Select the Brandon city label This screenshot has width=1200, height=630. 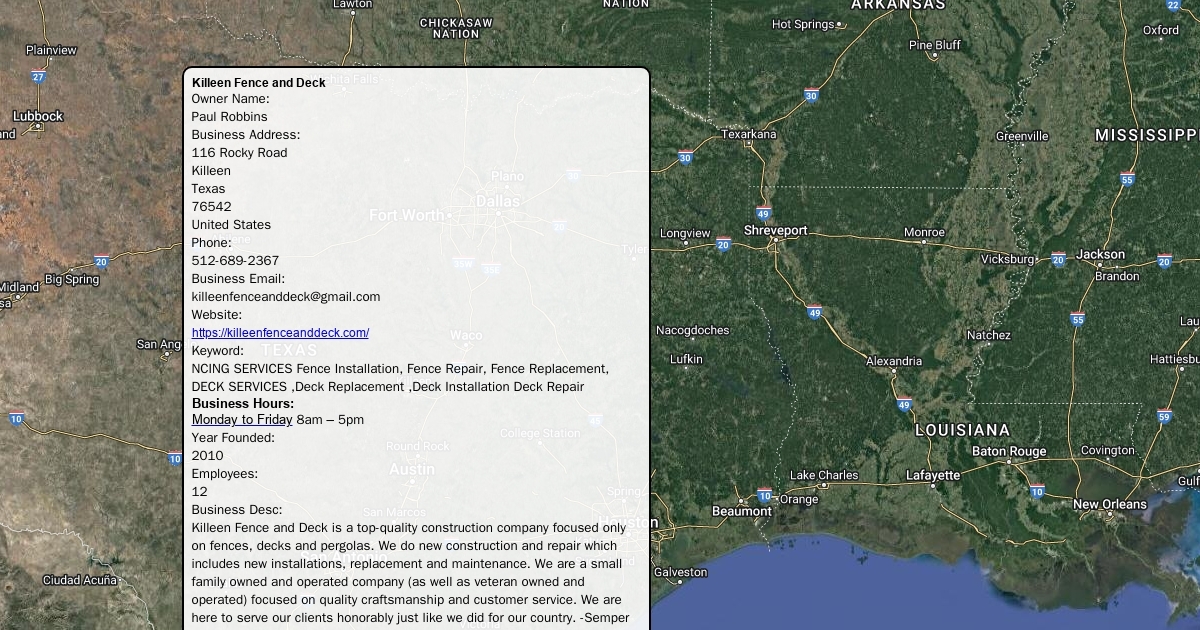pyautogui.click(x=1117, y=276)
